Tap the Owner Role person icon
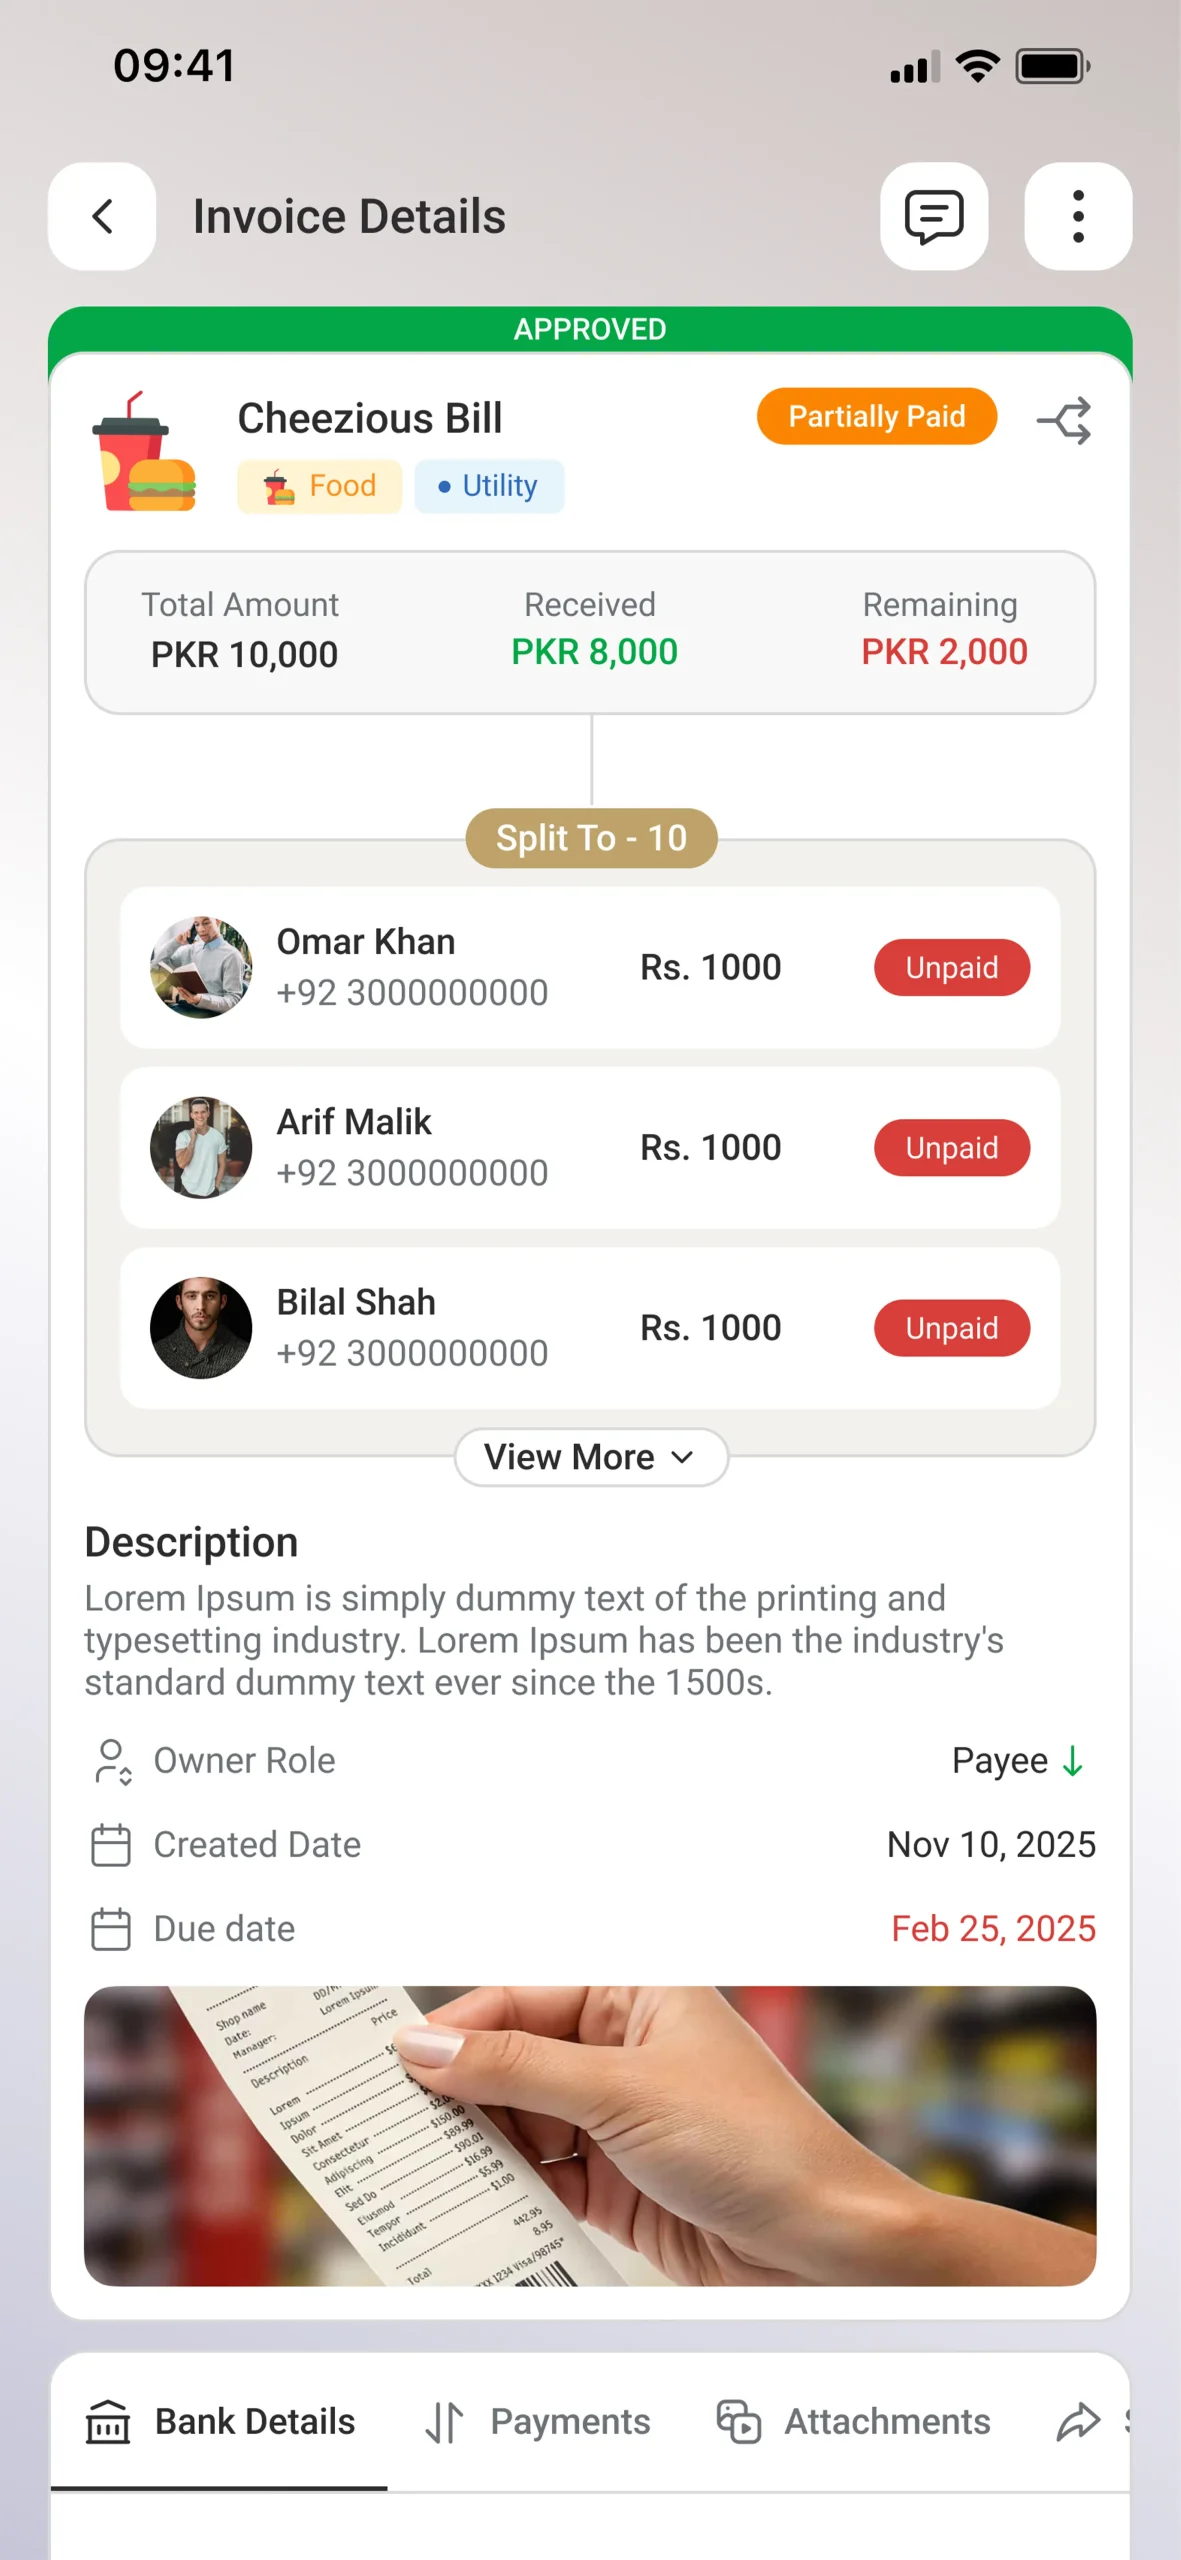Screen dimensions: 1181x2560 112,1761
